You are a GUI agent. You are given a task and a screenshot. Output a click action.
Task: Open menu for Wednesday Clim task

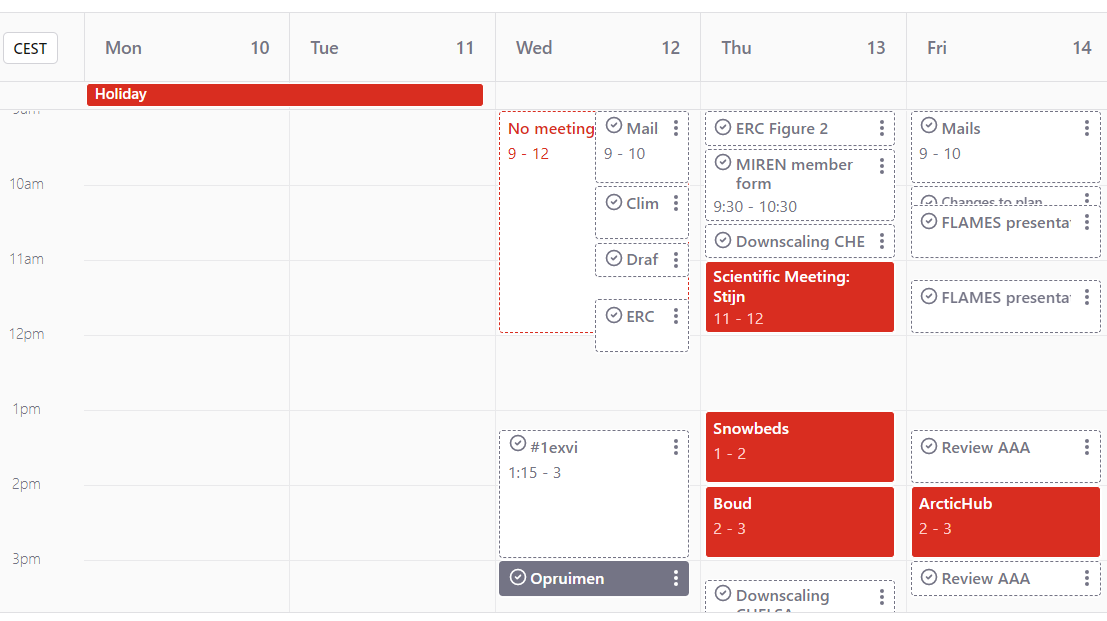tap(676, 203)
